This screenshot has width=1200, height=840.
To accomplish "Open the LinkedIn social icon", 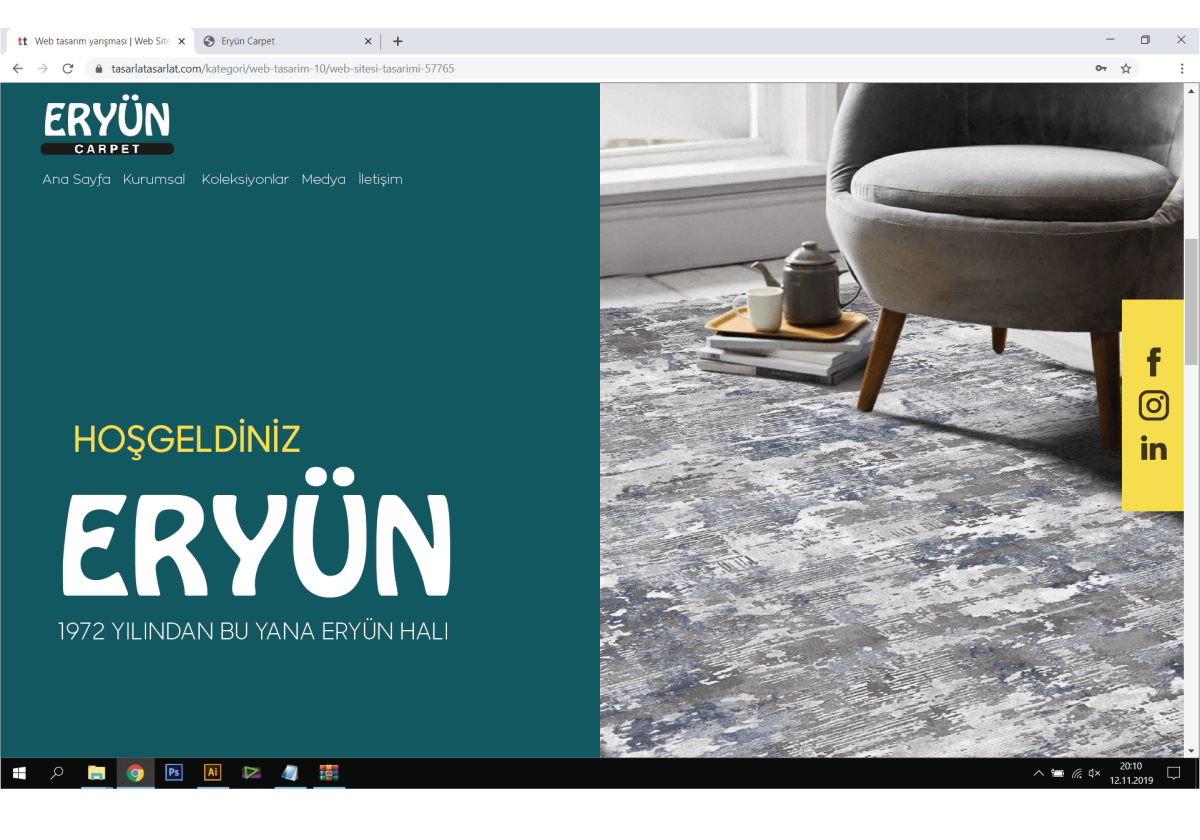I will tap(1153, 449).
